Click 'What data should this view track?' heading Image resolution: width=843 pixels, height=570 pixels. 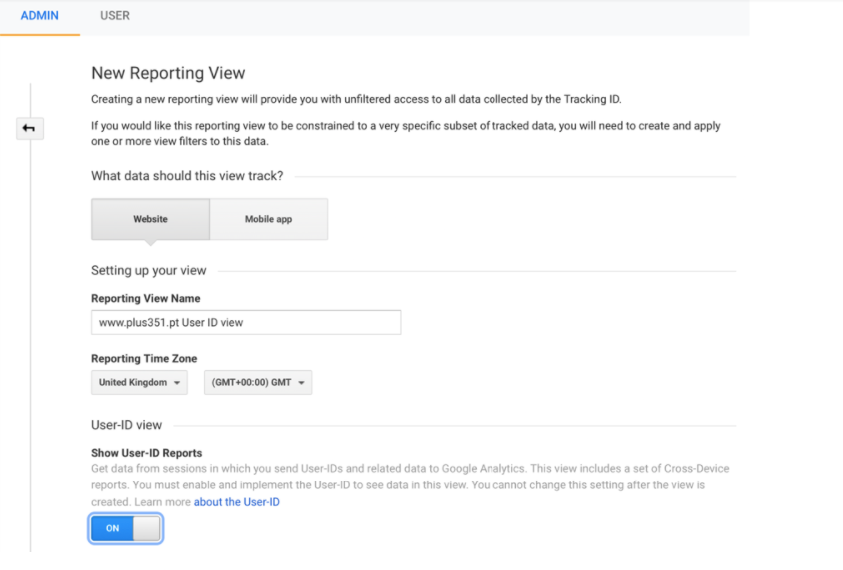(x=187, y=176)
